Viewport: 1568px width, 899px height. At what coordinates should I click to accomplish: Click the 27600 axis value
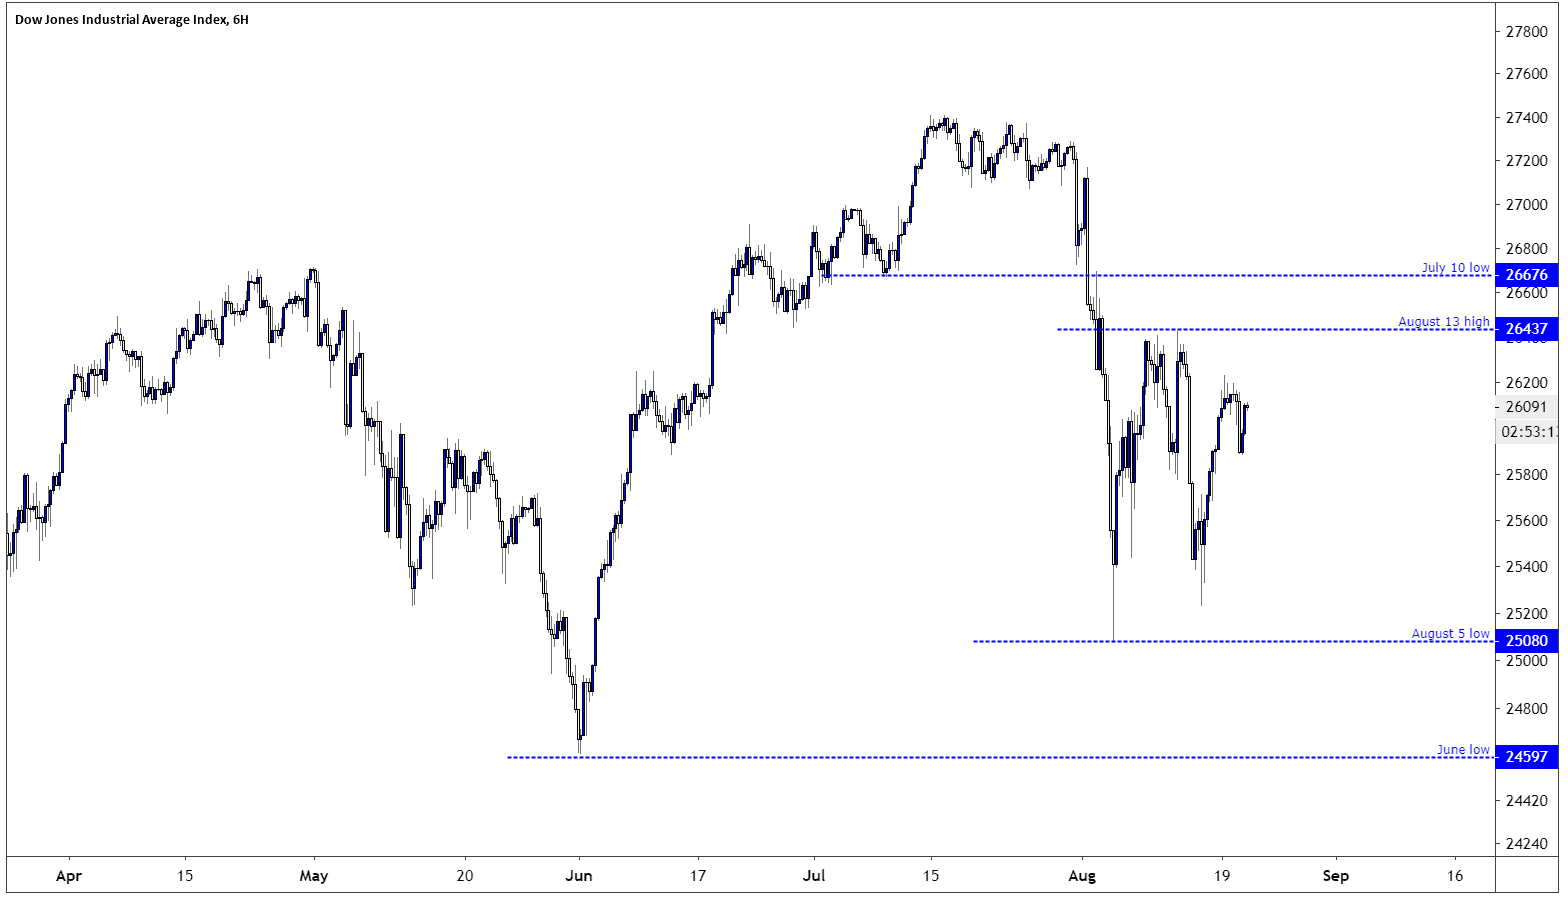[1526, 74]
